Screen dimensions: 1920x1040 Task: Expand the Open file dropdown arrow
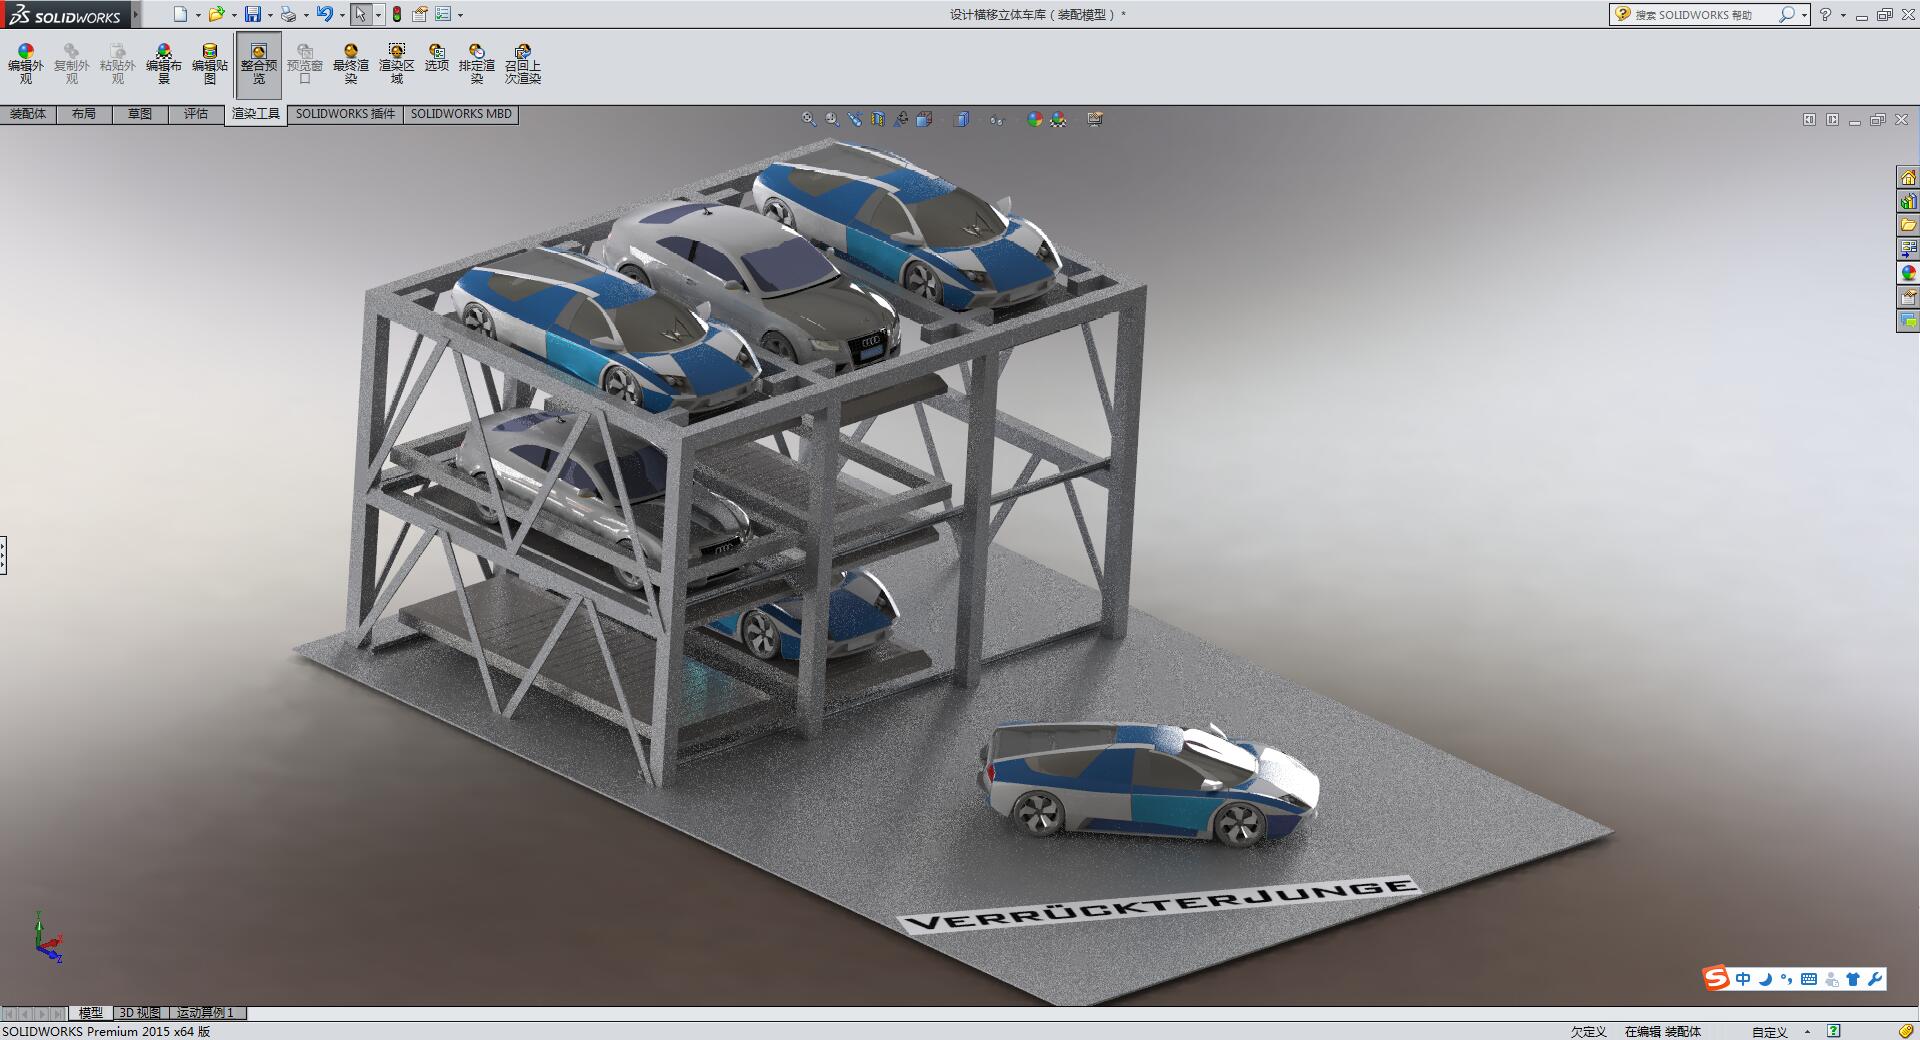point(234,15)
